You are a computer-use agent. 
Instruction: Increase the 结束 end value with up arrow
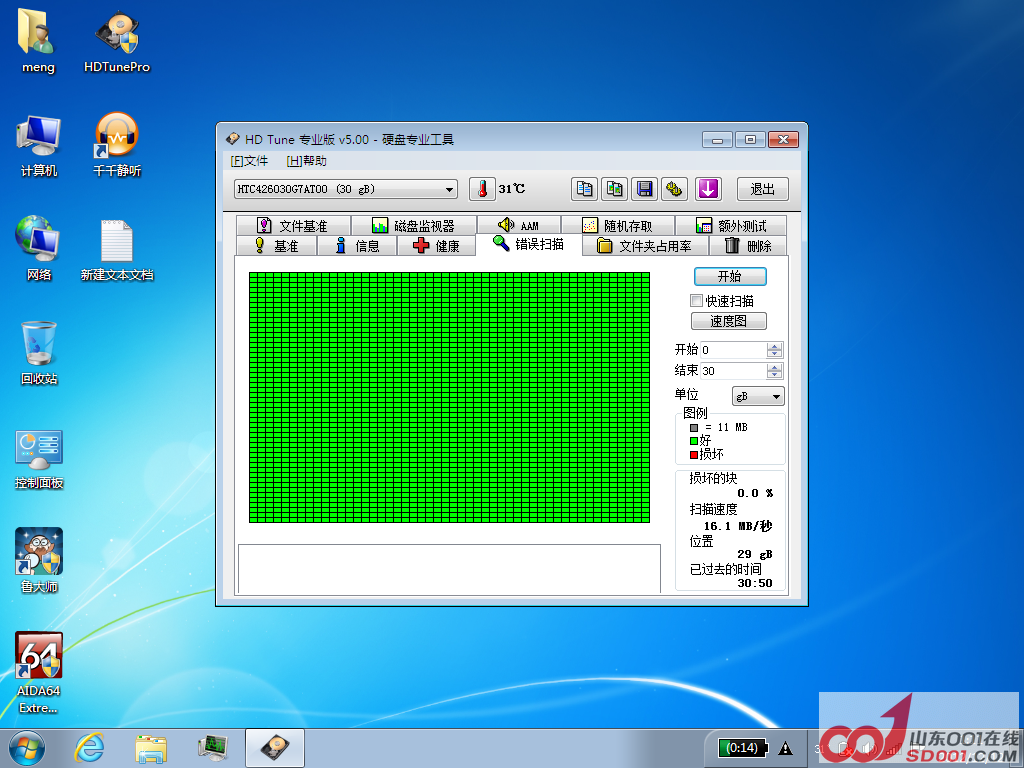click(775, 367)
